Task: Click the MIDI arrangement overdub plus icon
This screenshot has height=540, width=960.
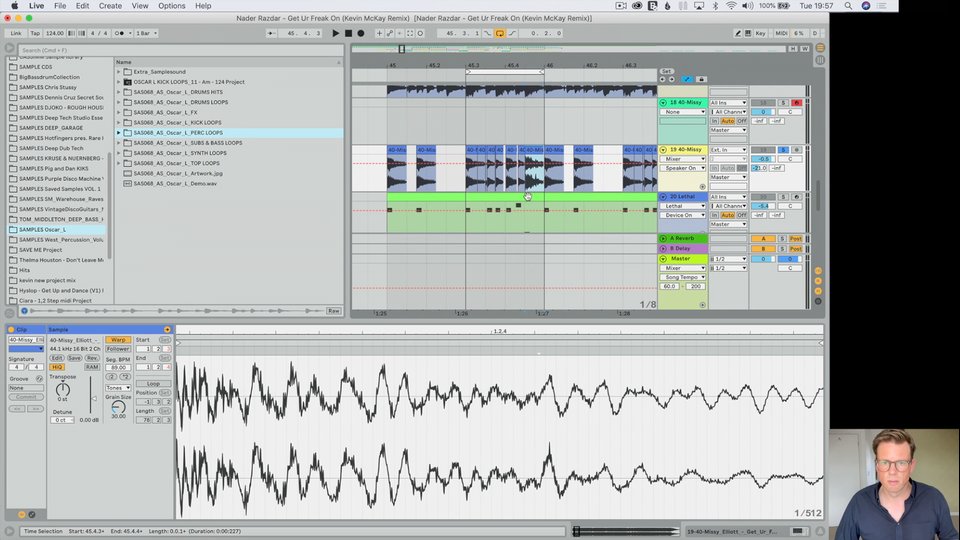Action: pos(379,33)
